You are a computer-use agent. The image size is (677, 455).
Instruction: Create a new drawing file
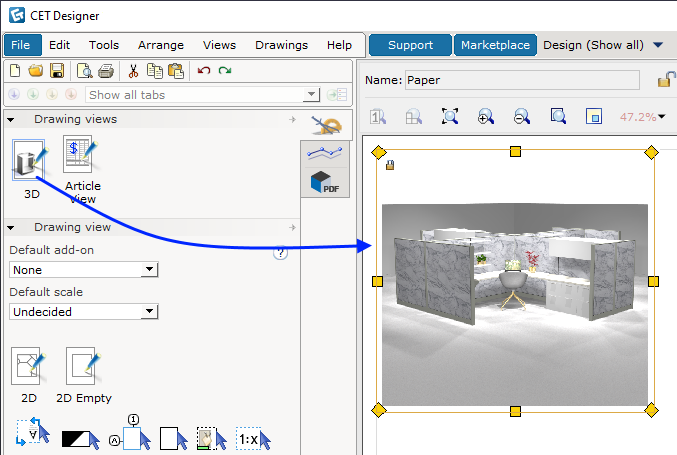coord(15,70)
